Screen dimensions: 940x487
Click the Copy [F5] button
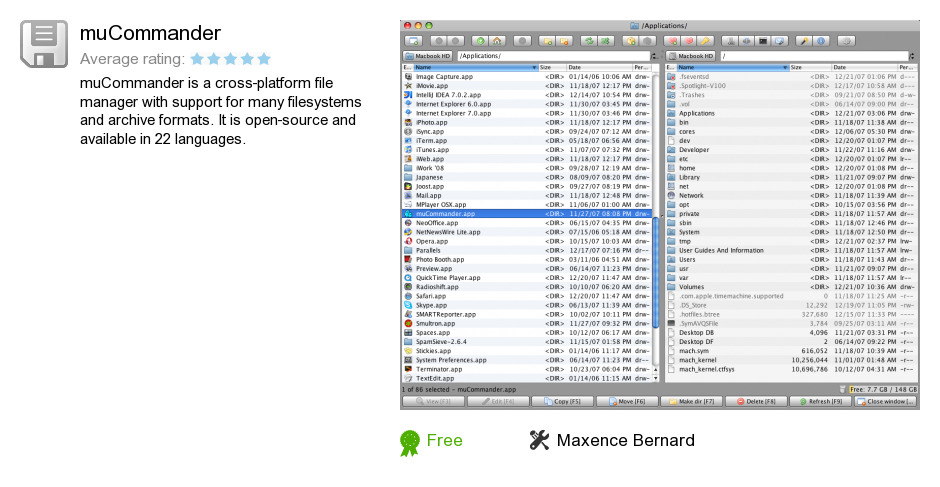(x=562, y=401)
